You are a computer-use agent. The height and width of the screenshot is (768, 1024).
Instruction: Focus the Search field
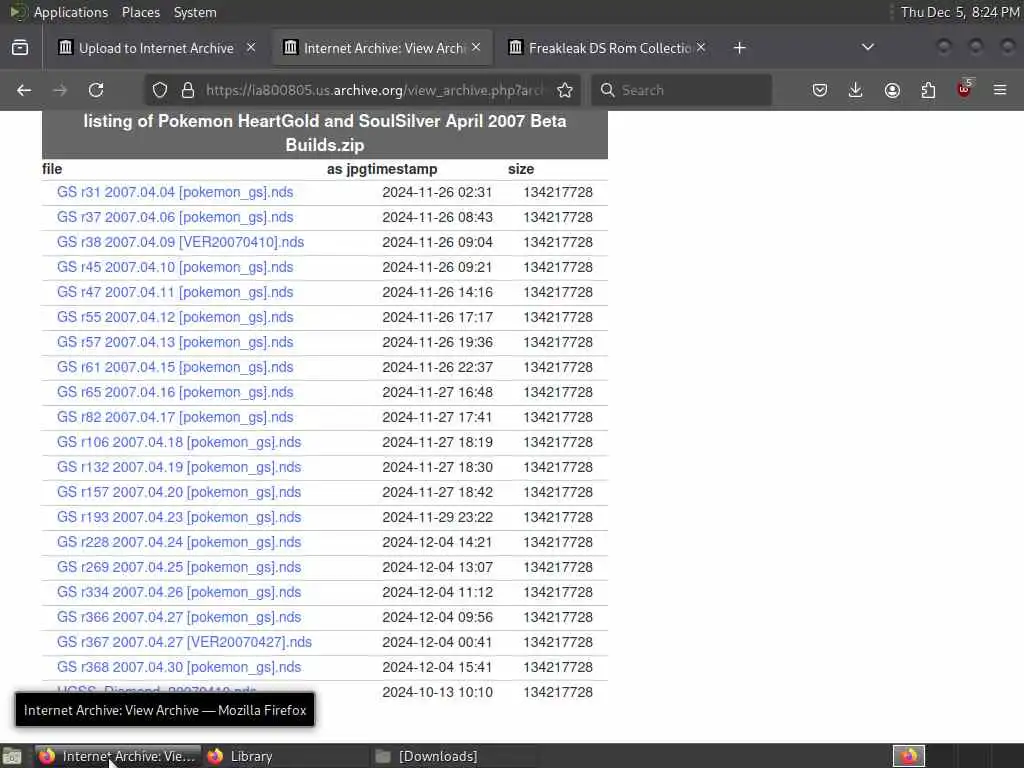pos(682,90)
